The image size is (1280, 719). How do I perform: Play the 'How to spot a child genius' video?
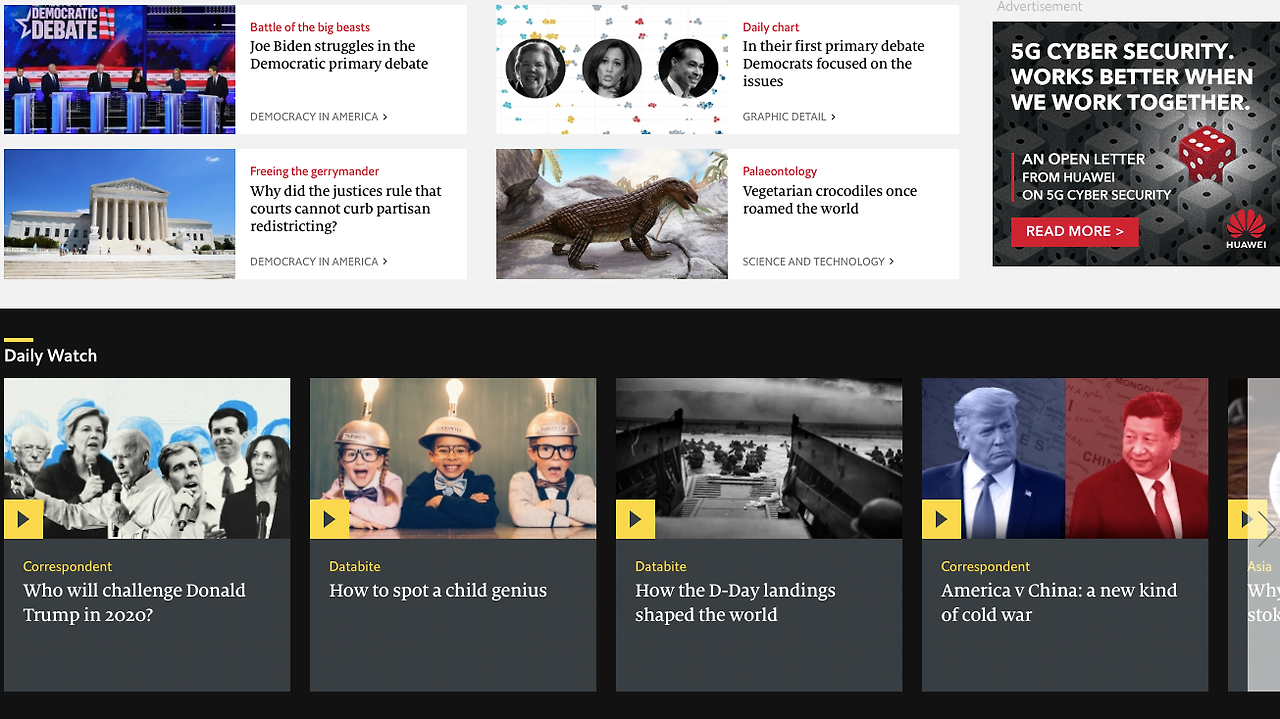[x=329, y=519]
